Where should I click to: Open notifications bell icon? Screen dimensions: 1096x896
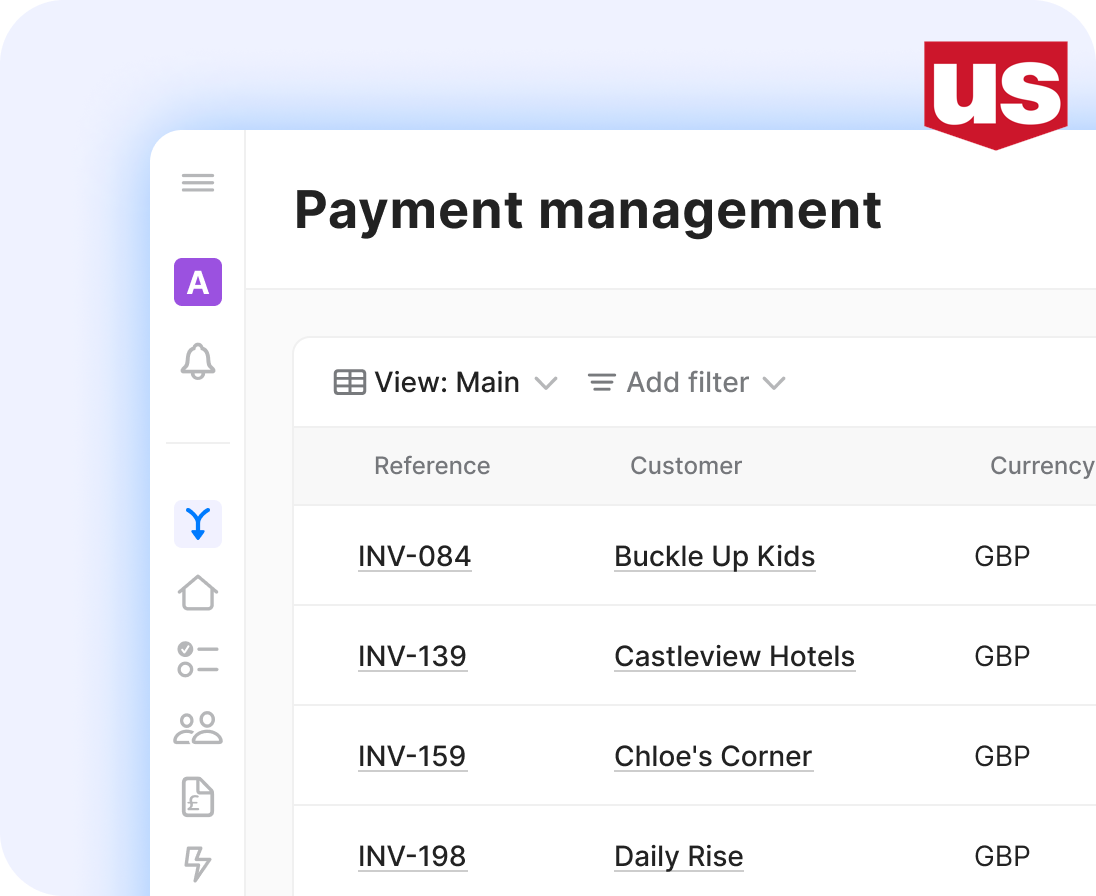click(x=198, y=361)
